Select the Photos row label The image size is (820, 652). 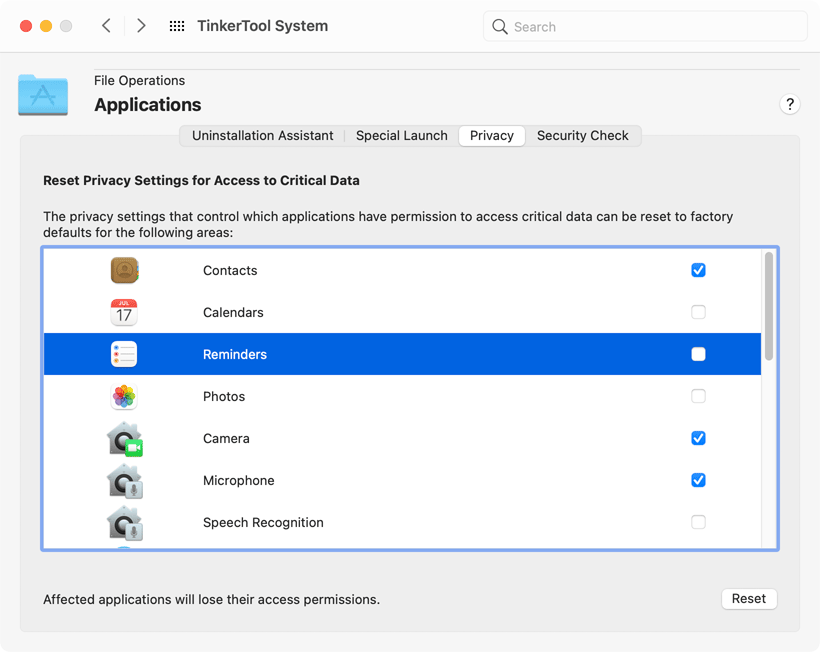pos(224,396)
